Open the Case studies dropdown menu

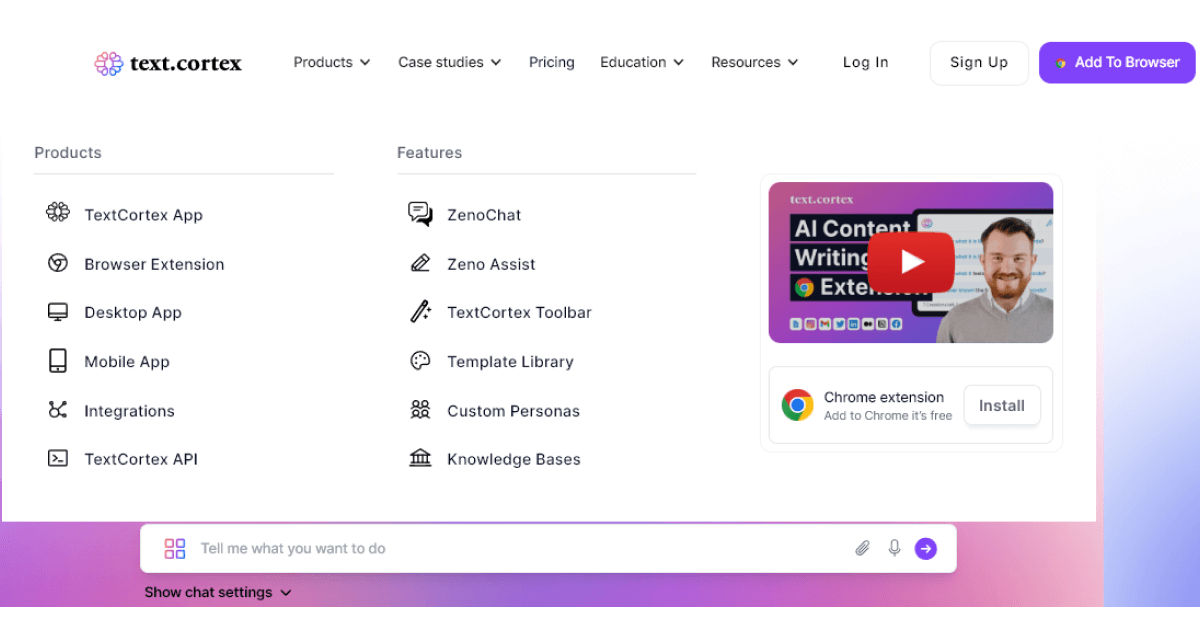pos(450,62)
